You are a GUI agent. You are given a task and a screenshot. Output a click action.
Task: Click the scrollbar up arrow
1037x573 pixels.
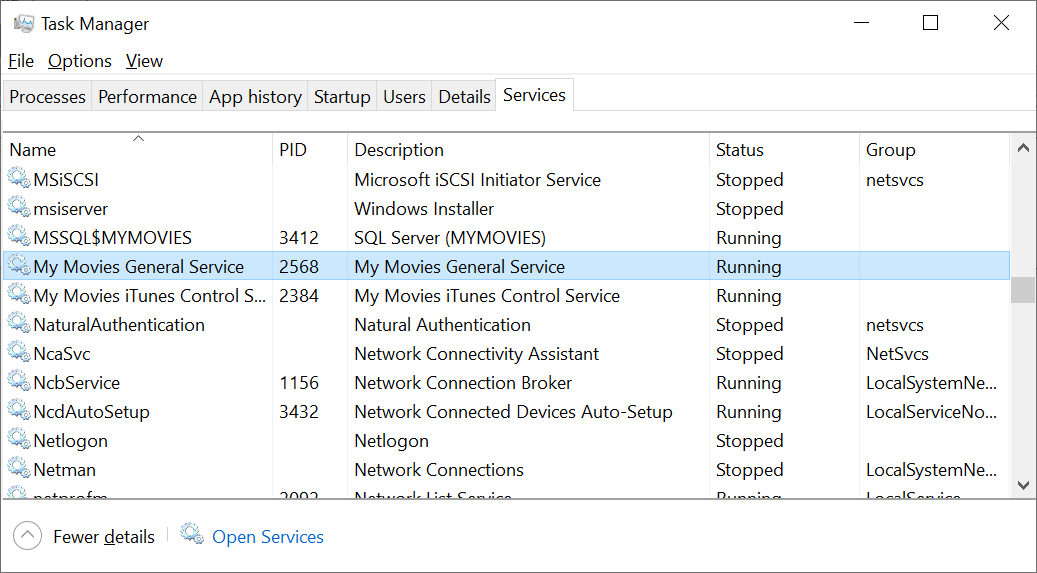1023,148
